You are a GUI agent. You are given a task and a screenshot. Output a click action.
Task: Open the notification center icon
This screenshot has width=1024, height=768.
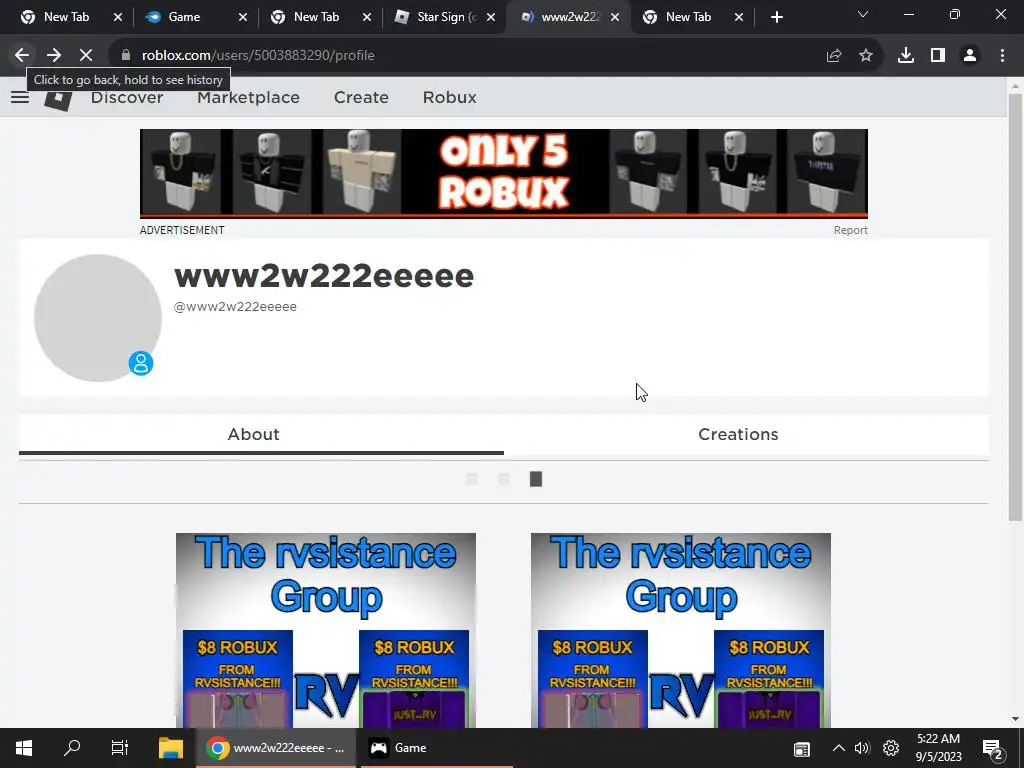click(993, 749)
